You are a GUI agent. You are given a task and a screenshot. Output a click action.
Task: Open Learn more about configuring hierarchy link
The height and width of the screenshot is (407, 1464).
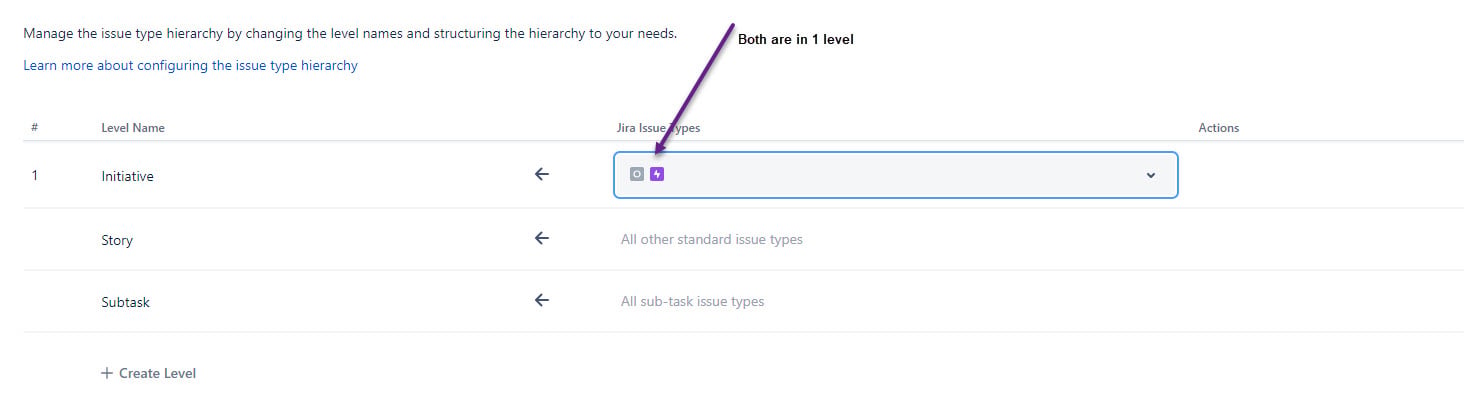tap(190, 65)
